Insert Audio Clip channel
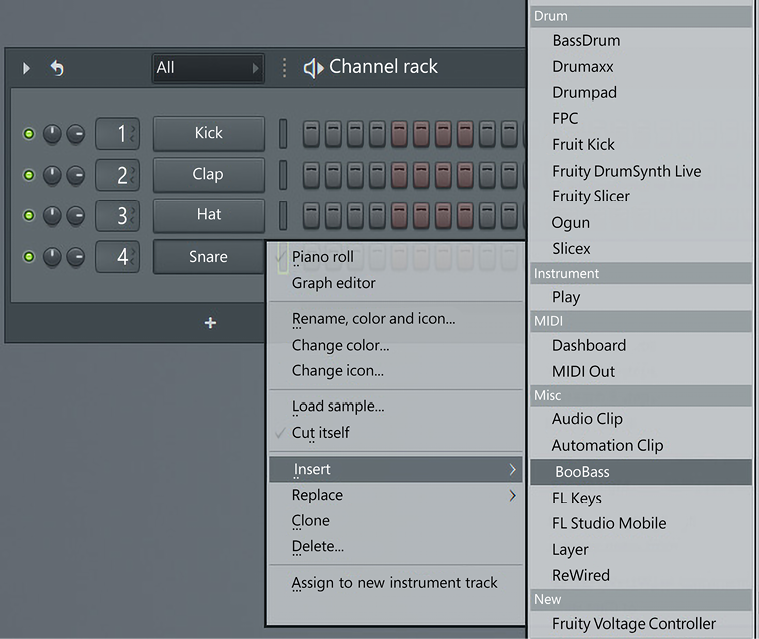This screenshot has width=759, height=639. tap(641, 419)
